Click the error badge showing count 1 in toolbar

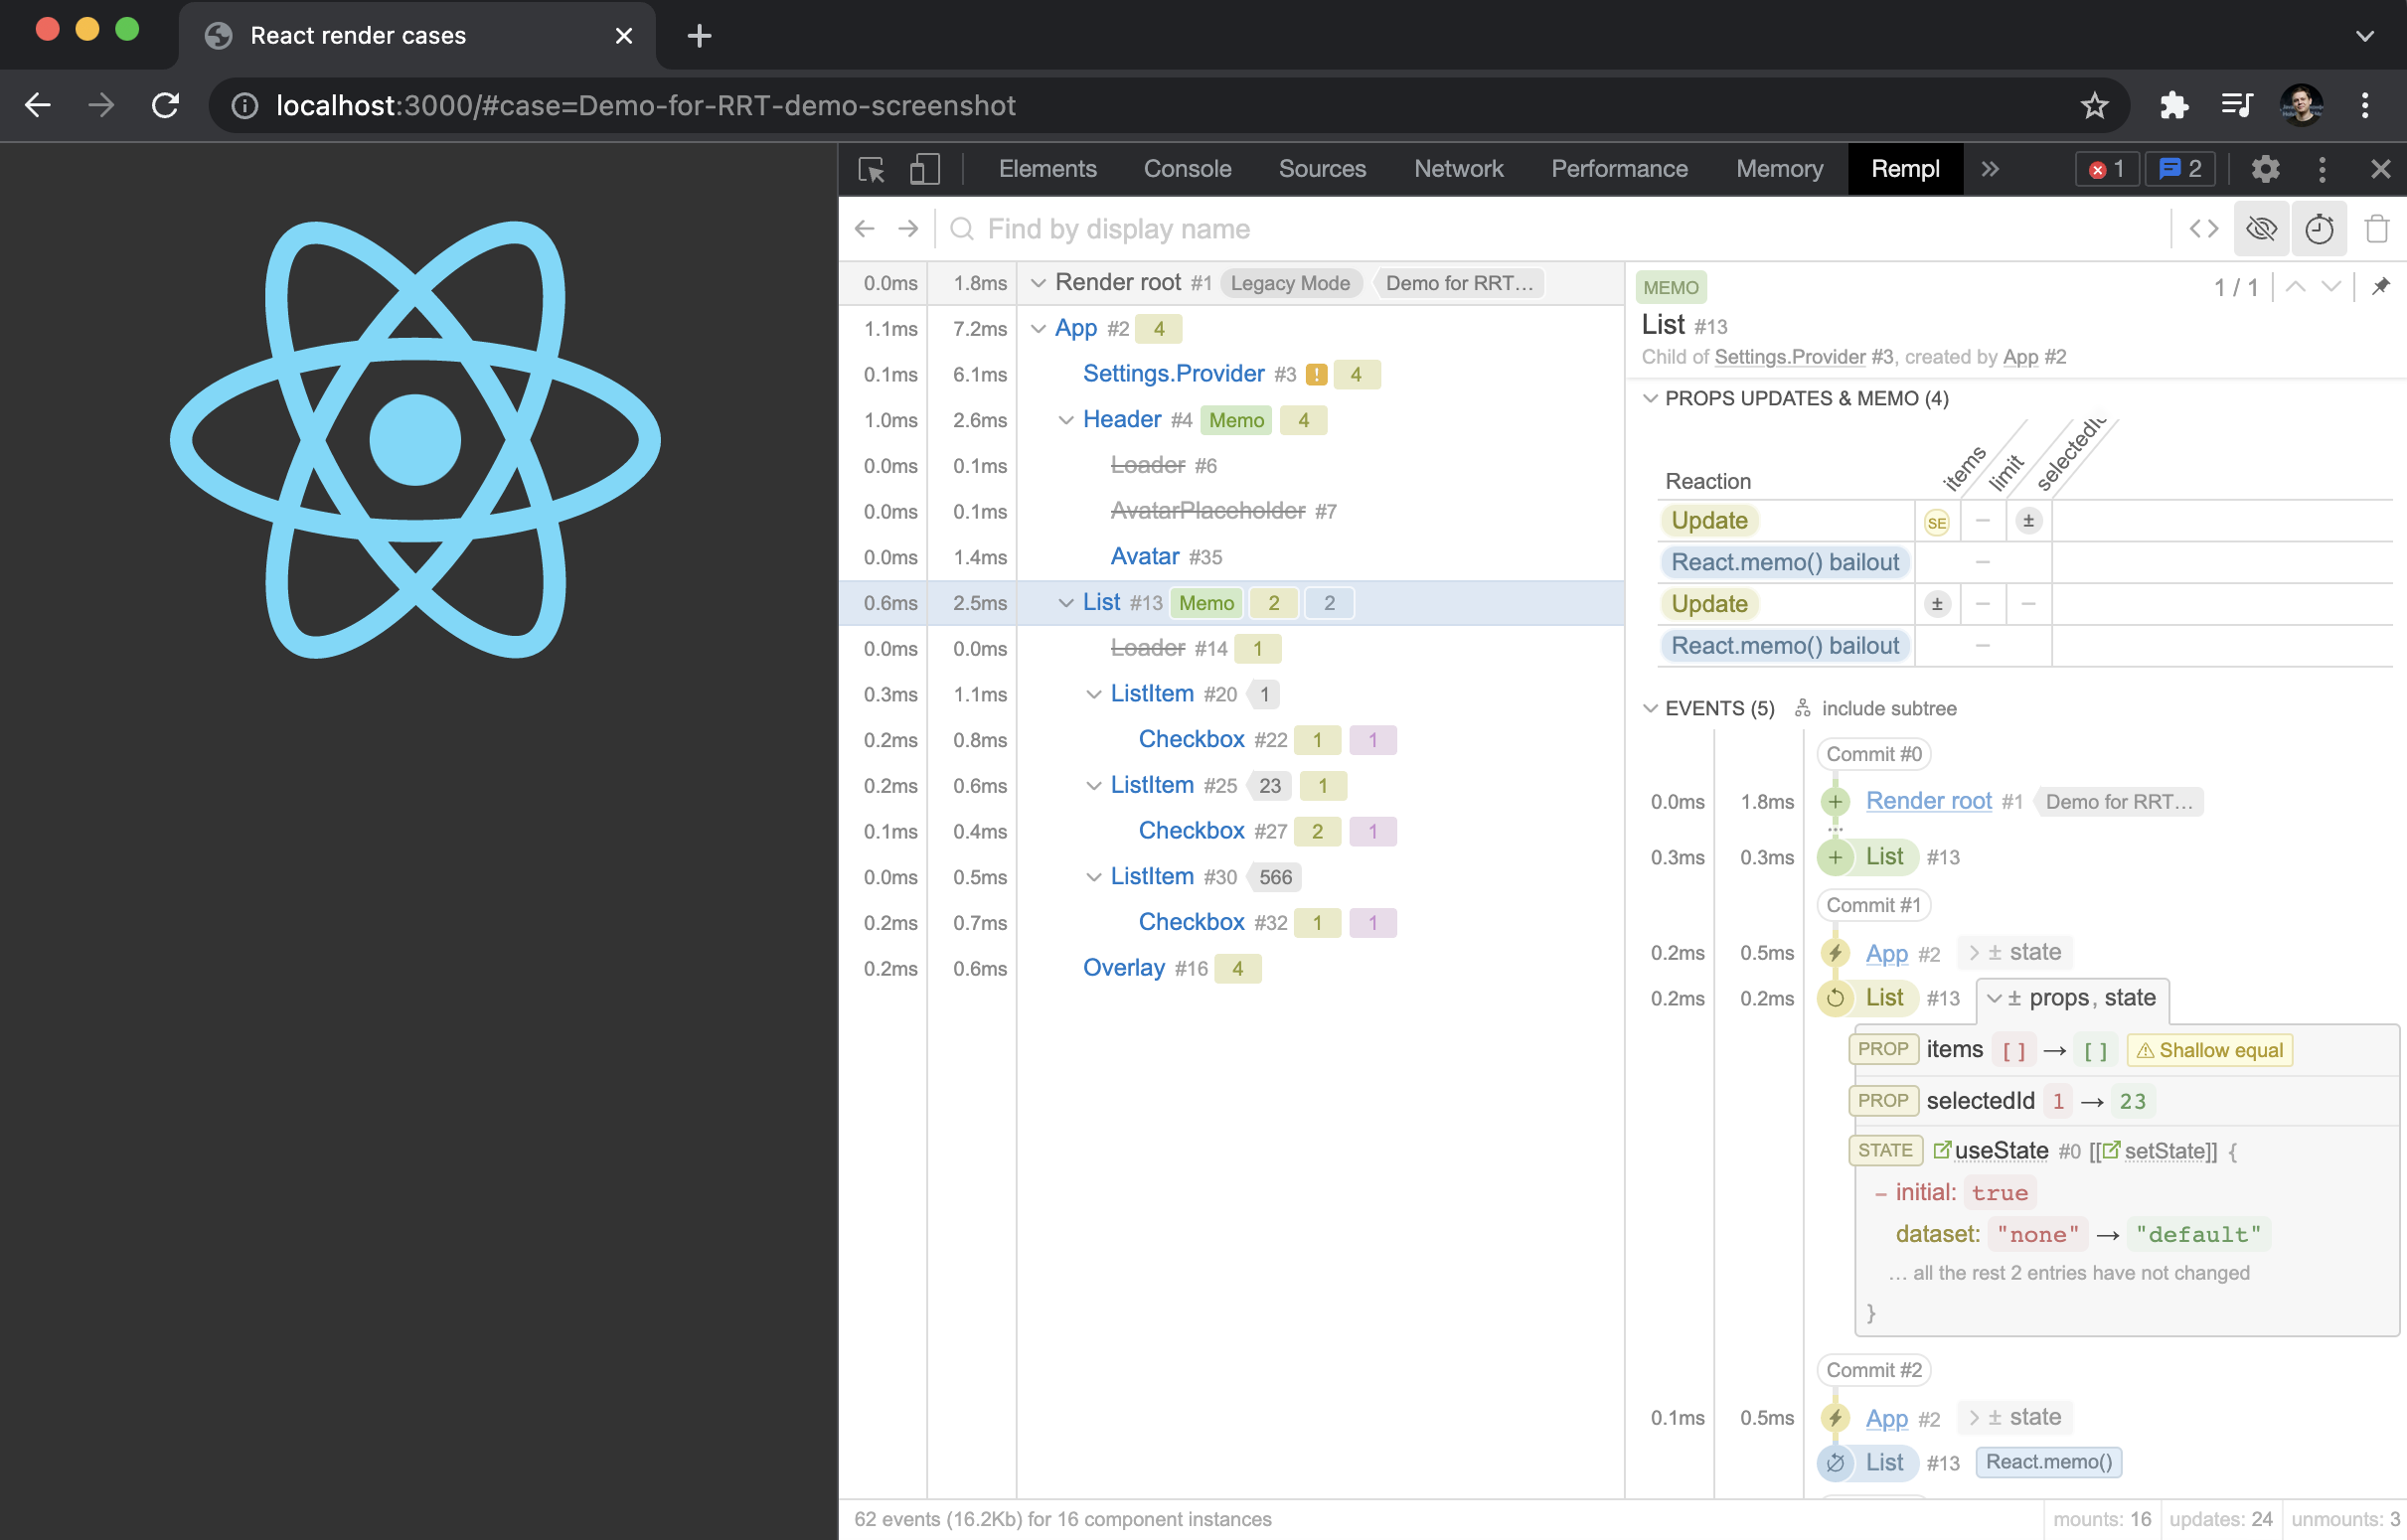[2105, 168]
